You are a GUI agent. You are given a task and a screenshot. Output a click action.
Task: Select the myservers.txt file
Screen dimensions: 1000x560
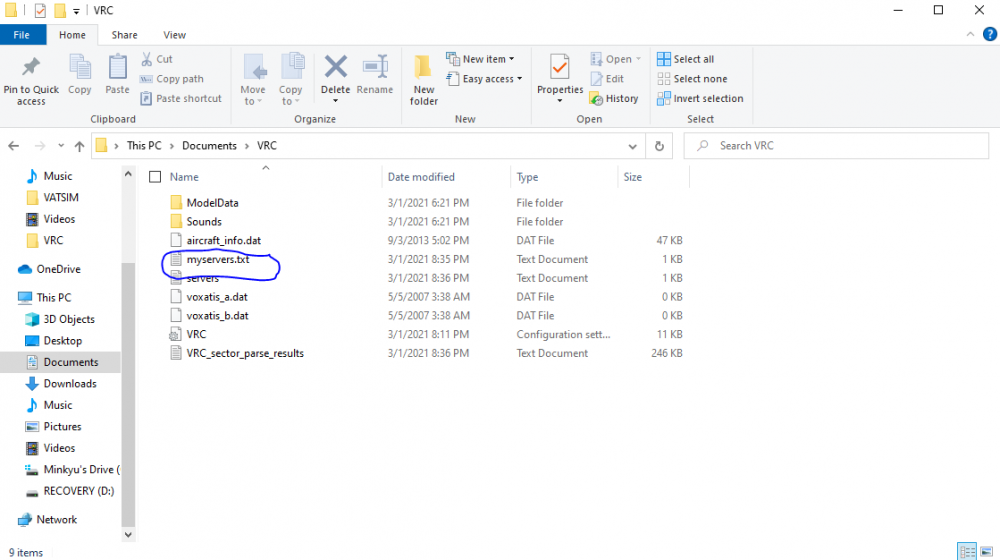pos(218,260)
